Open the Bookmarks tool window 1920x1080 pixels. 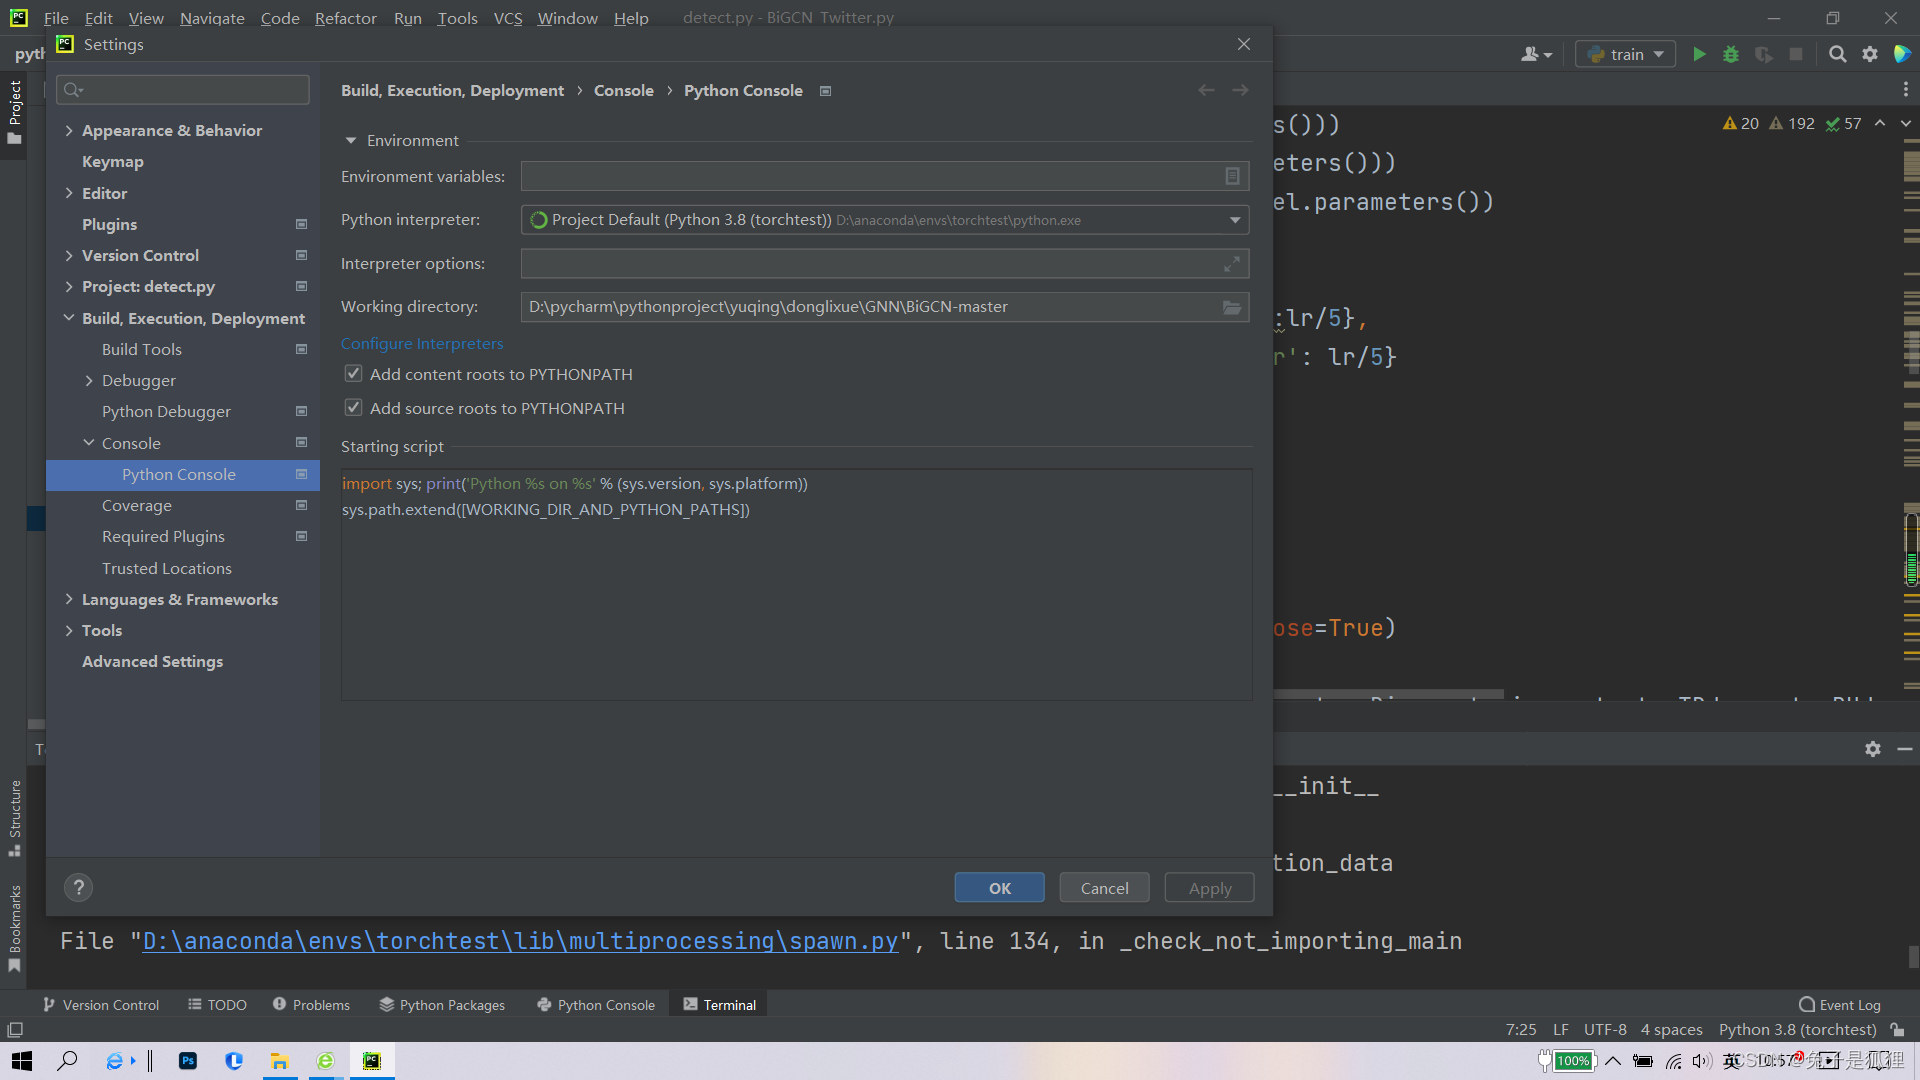click(14, 928)
